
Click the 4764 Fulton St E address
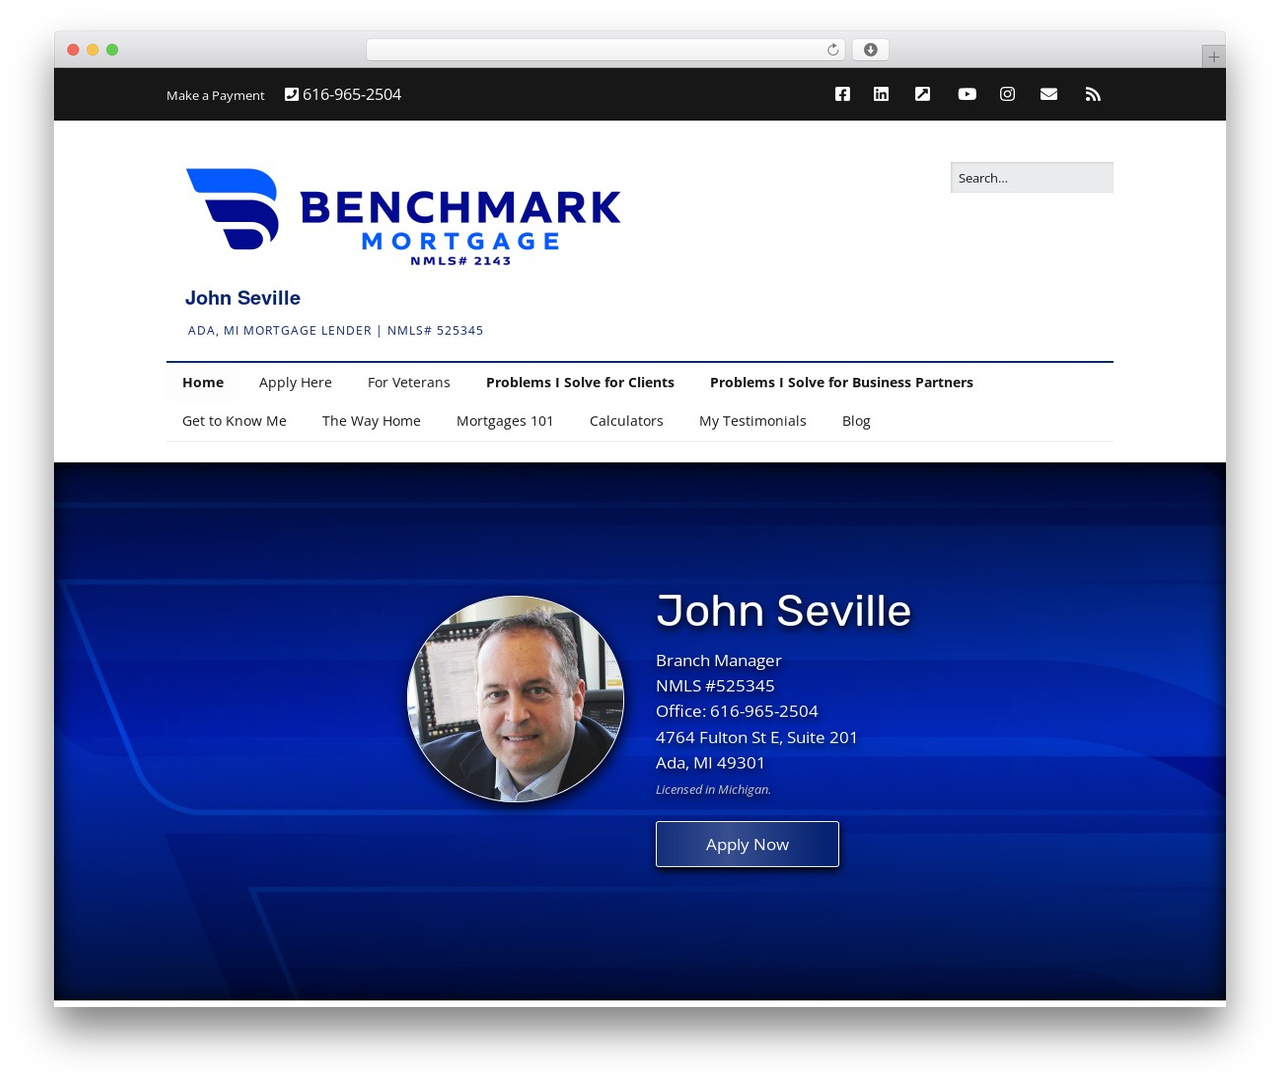pyautogui.click(x=757, y=737)
